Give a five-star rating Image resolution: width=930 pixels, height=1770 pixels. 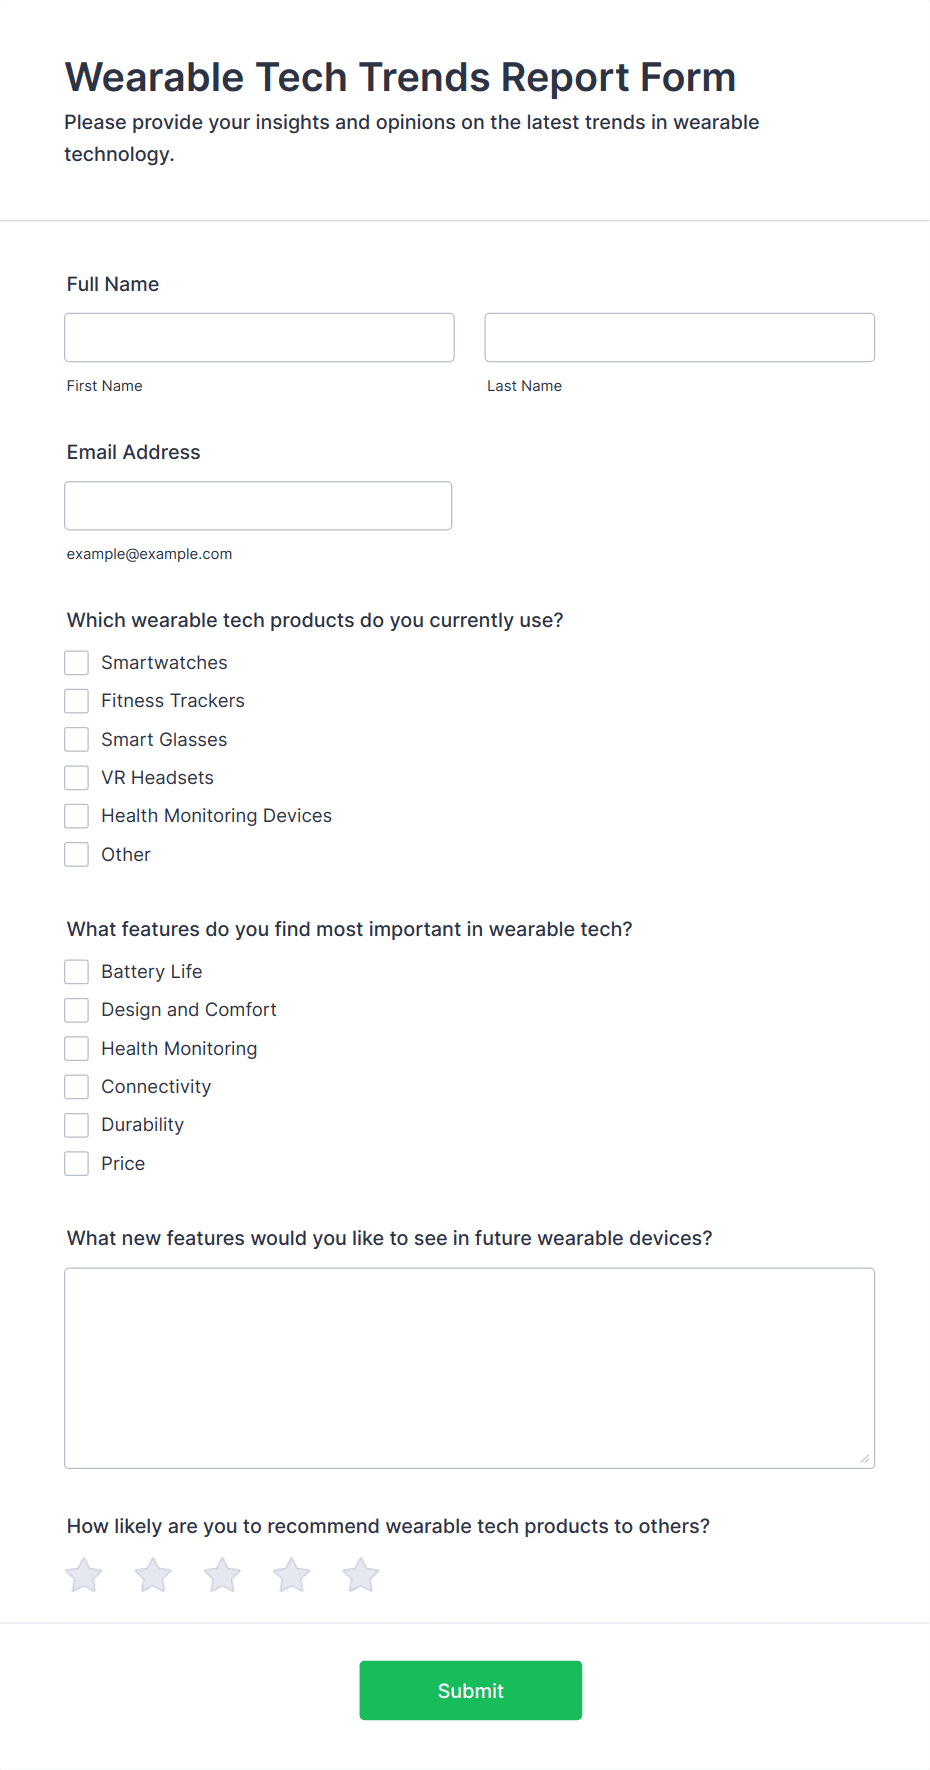pos(361,1575)
